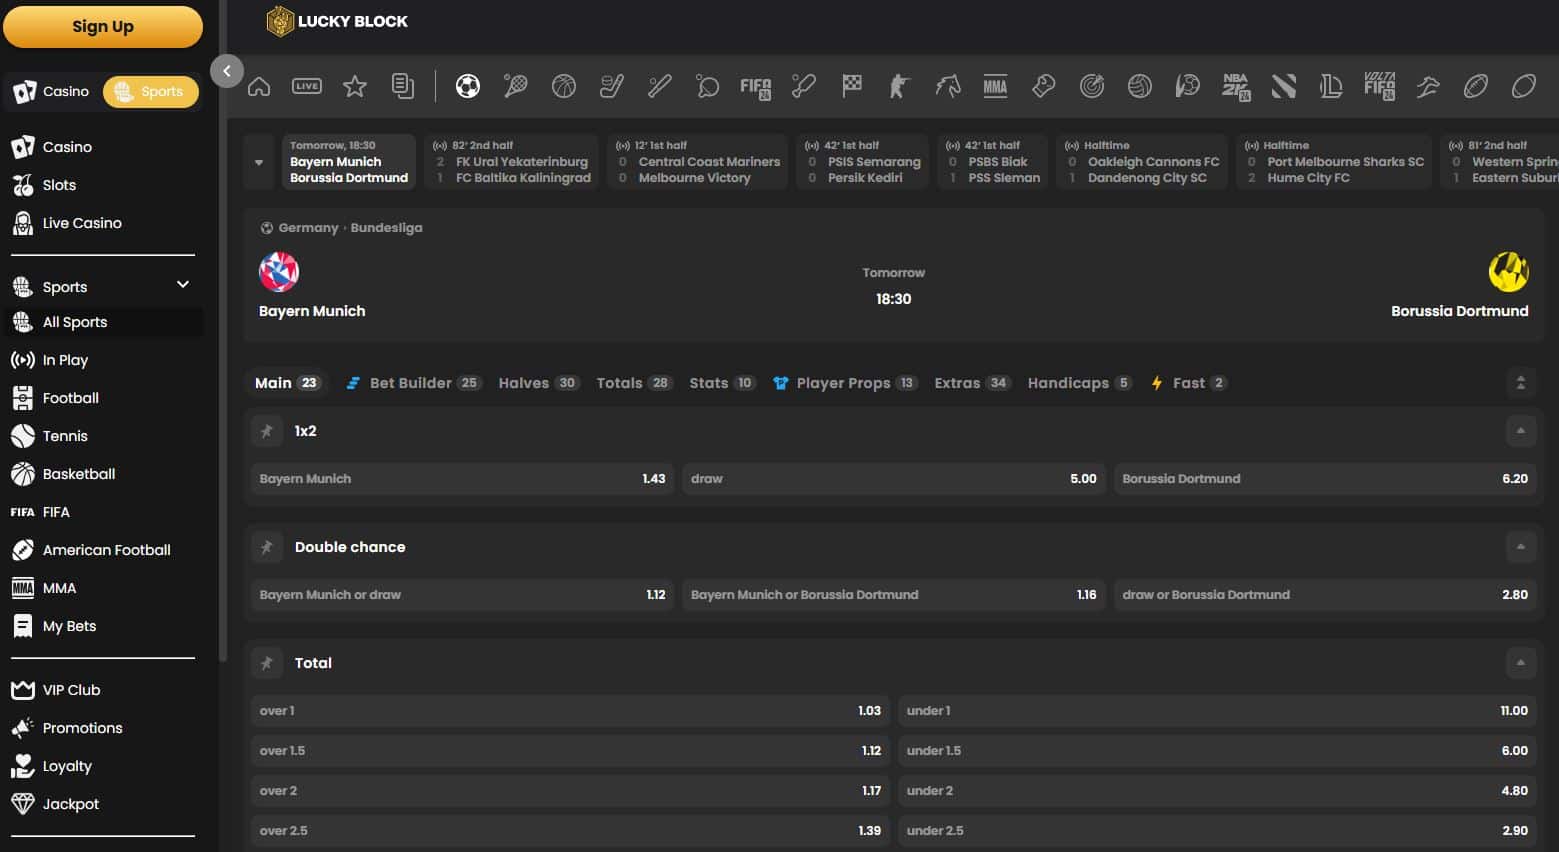Open the Handicaps tab
The width and height of the screenshot is (1559, 852).
point(1080,383)
